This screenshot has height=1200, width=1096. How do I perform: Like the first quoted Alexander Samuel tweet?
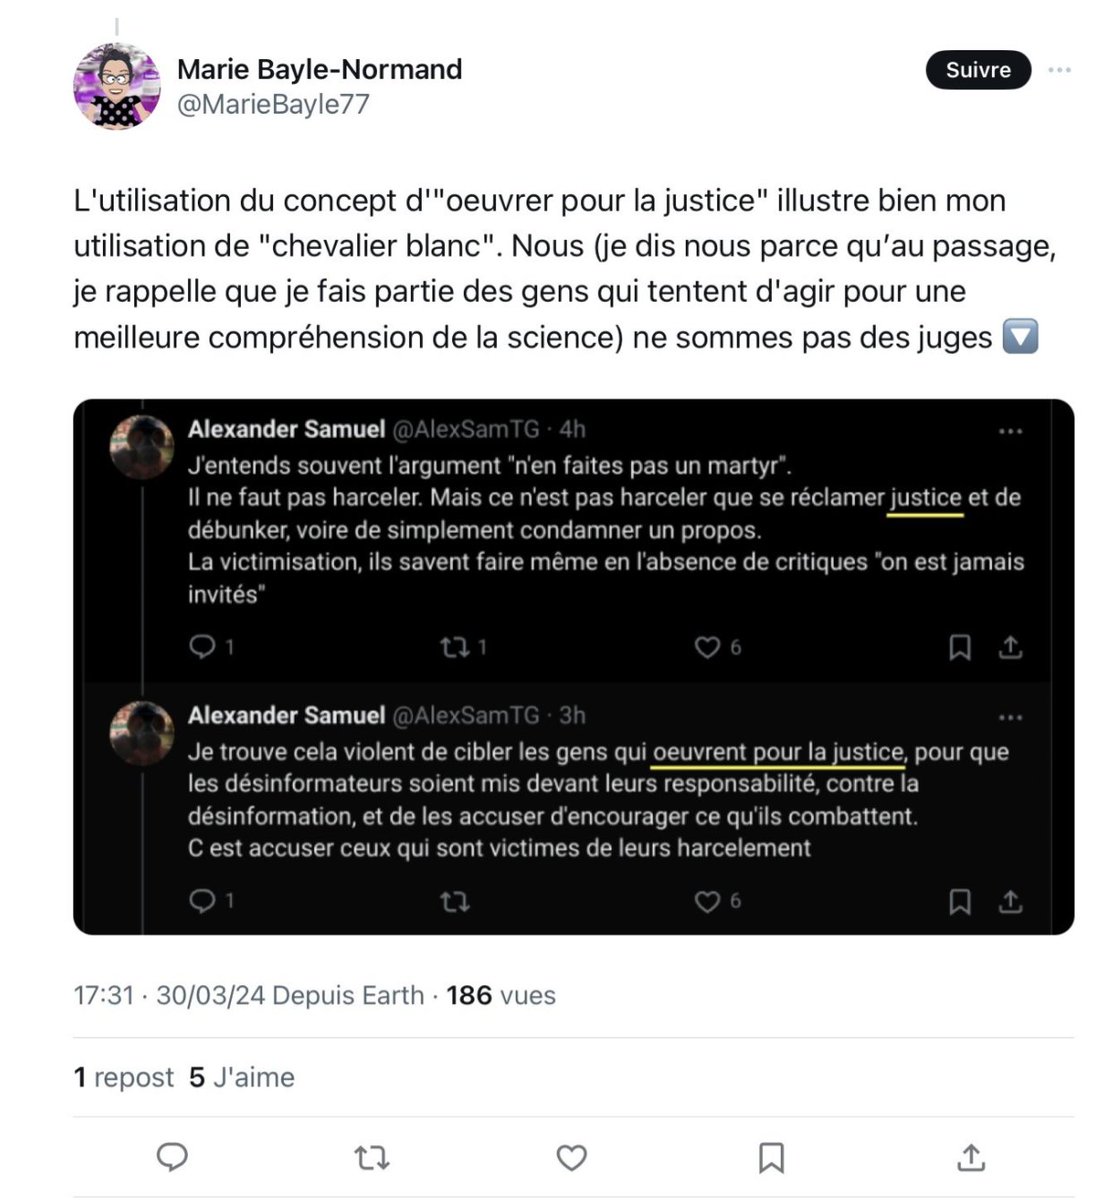tap(708, 648)
